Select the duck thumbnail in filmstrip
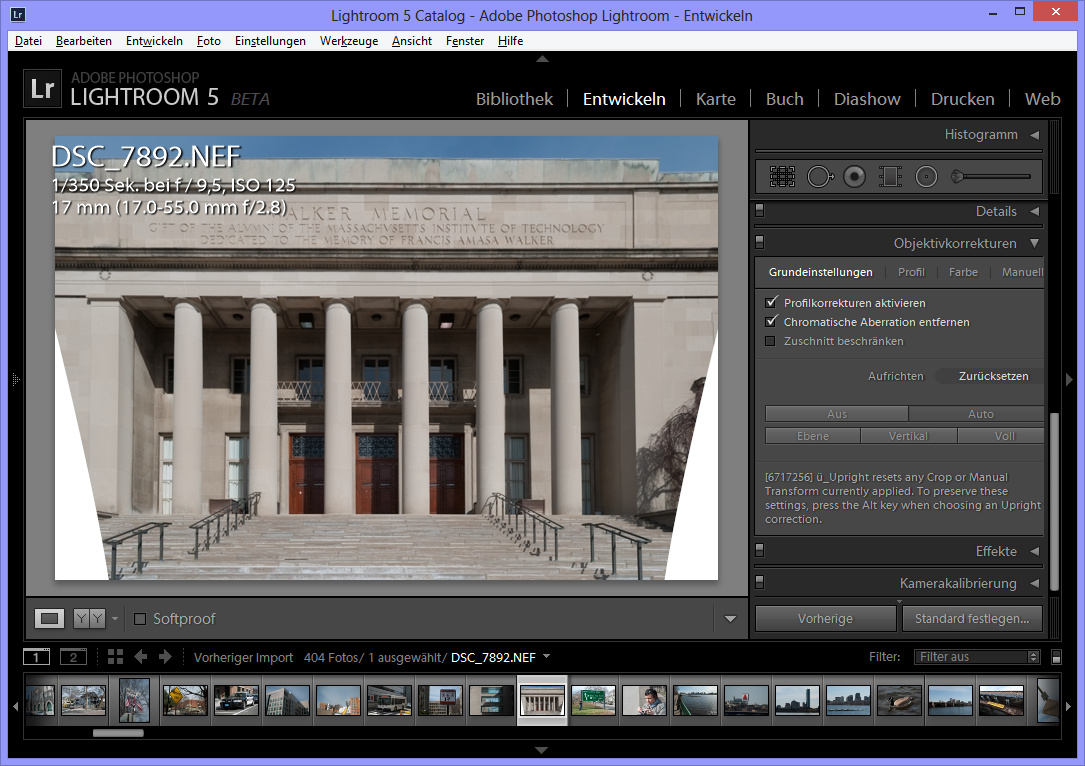The width and height of the screenshot is (1085, 766). (x=899, y=700)
